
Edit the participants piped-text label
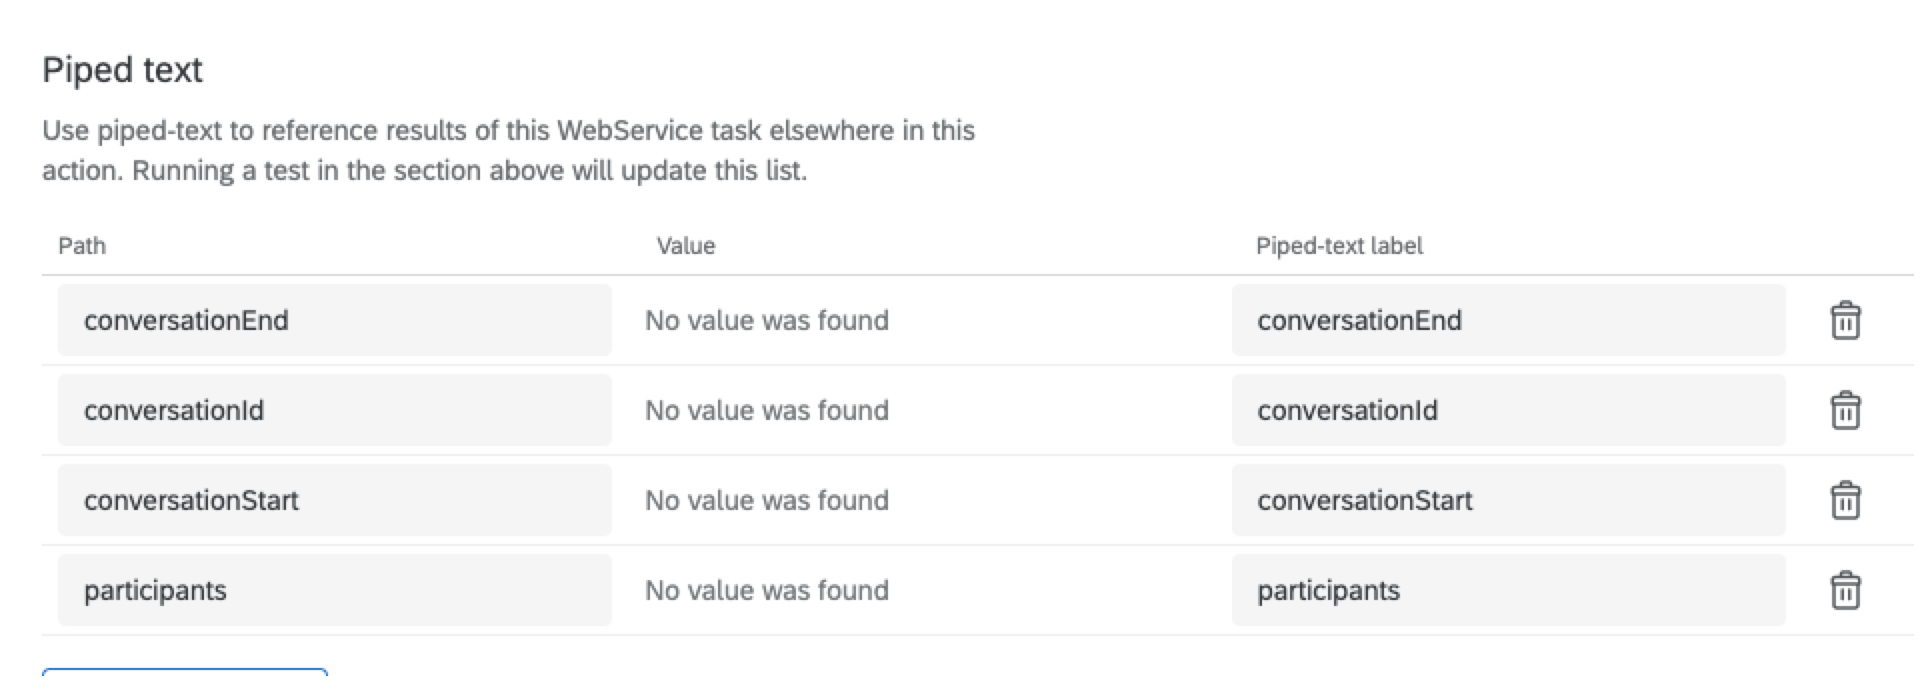[1510, 590]
